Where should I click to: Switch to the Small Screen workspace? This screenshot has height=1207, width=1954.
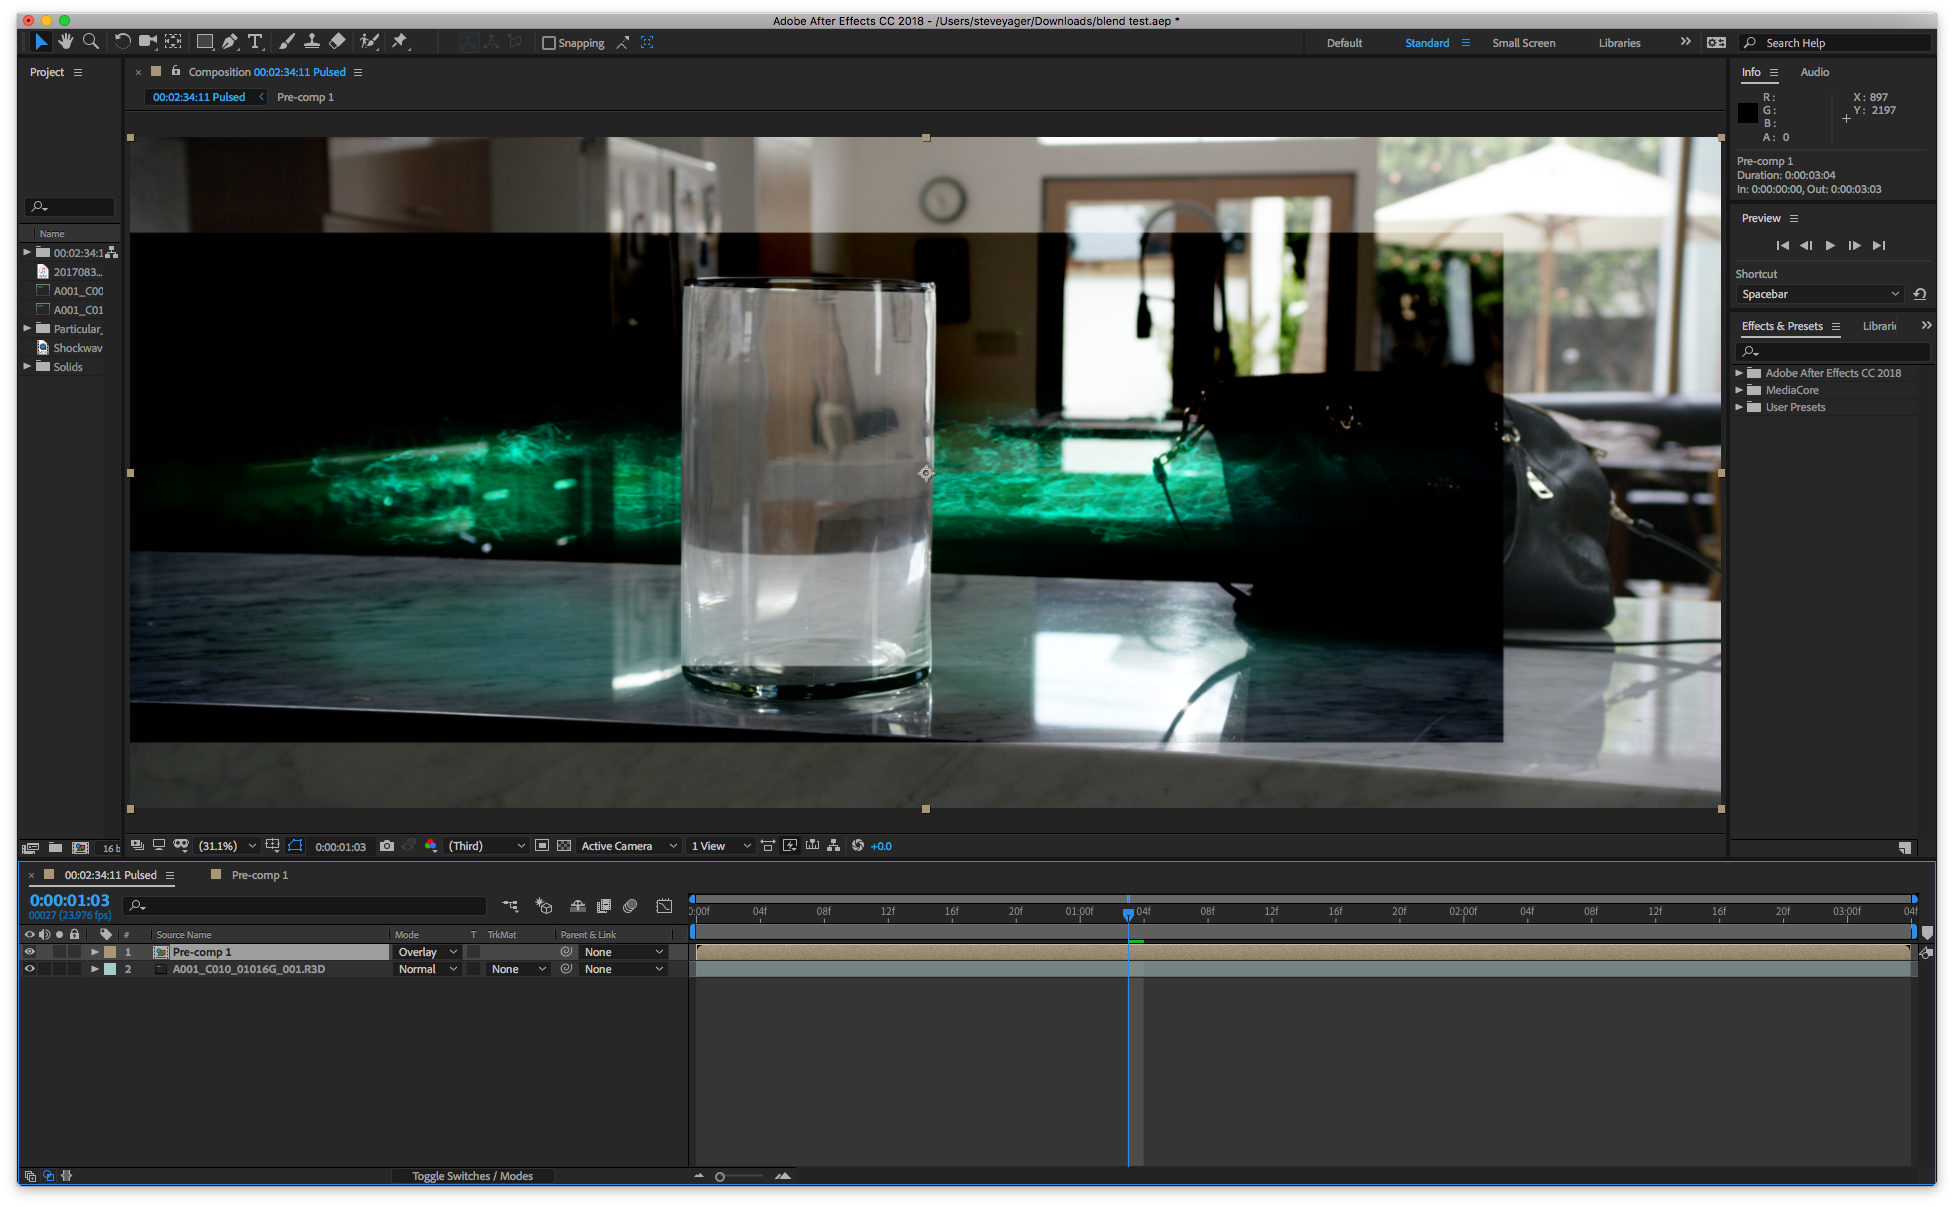(1523, 43)
